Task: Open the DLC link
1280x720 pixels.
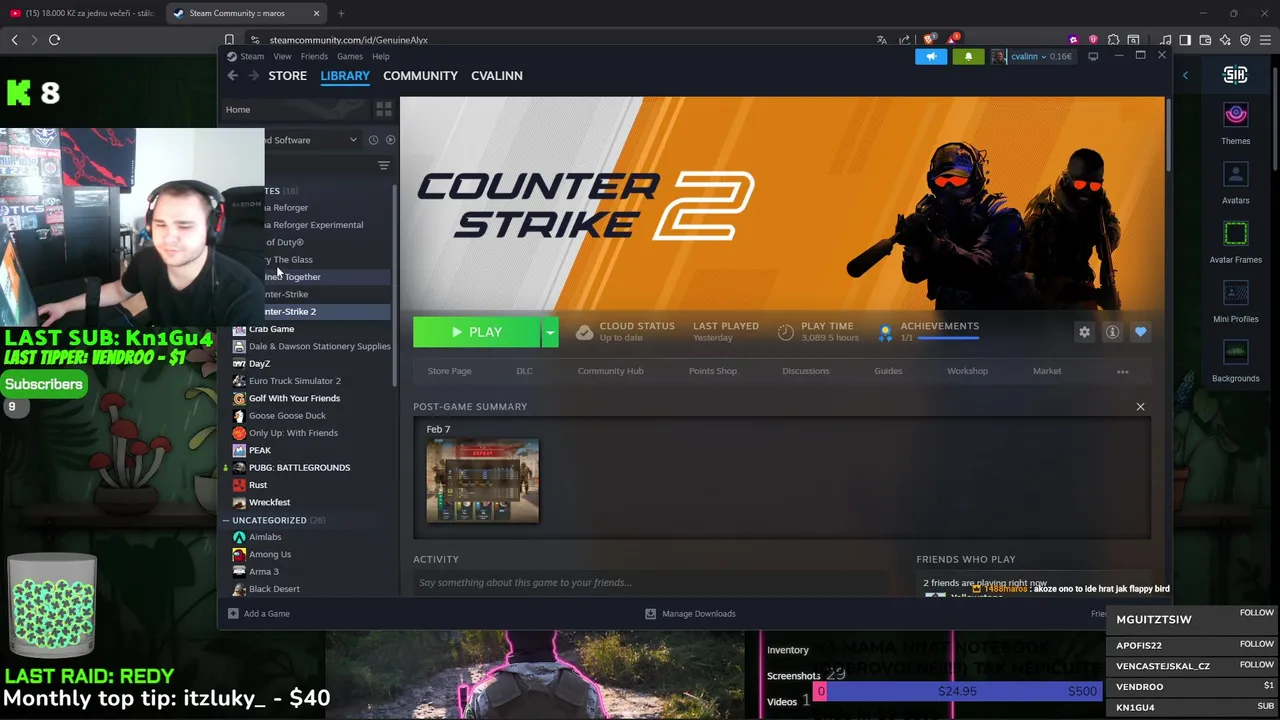Action: [x=524, y=371]
